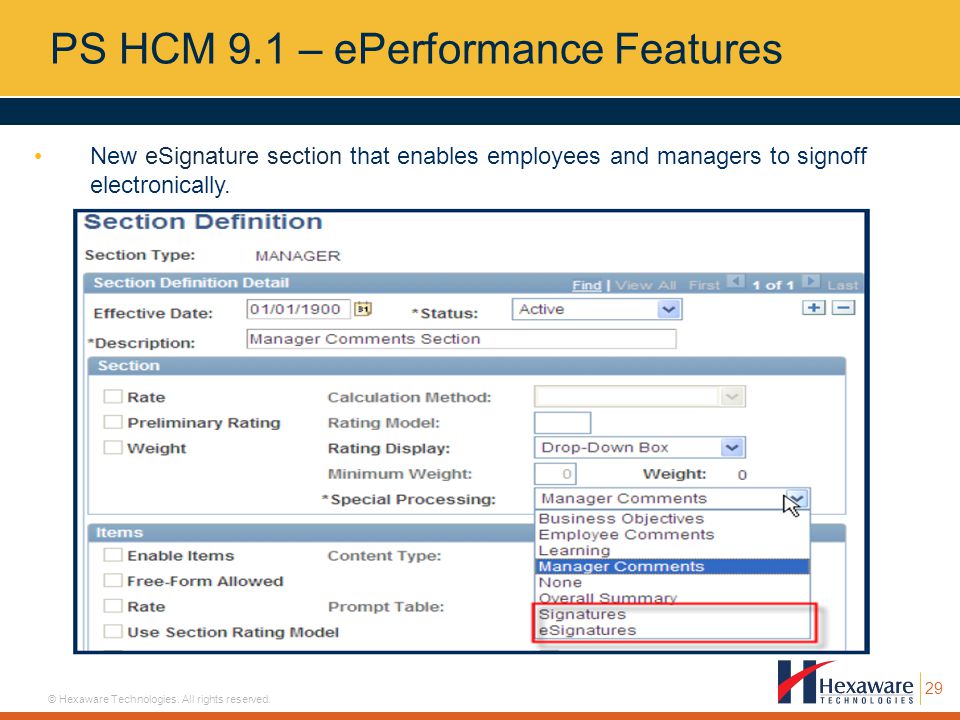The width and height of the screenshot is (960, 720).
Task: Click into the Effective Date field
Action: 298,309
